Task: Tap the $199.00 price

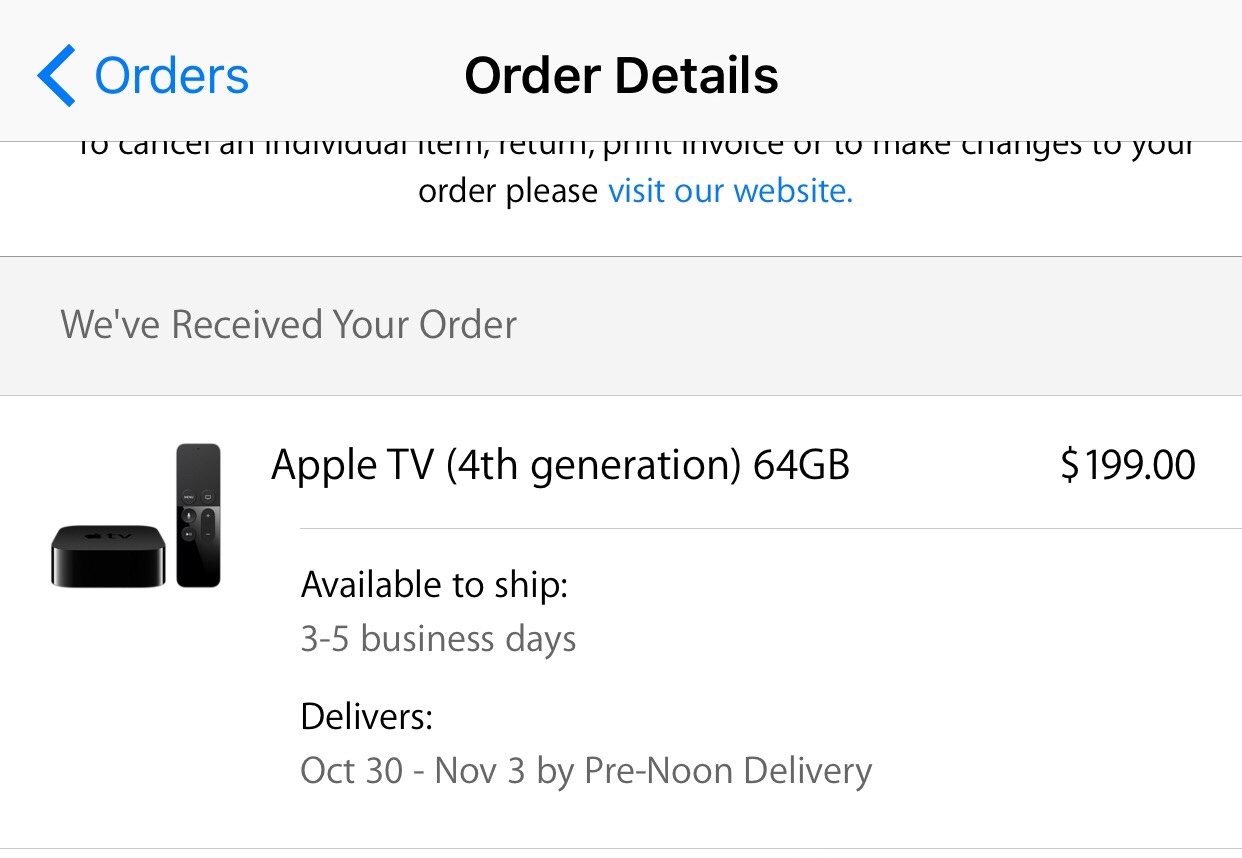Action: 1127,465
